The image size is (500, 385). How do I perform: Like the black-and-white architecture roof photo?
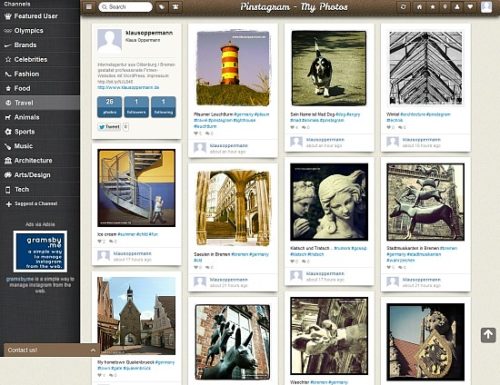pyautogui.click(x=389, y=127)
